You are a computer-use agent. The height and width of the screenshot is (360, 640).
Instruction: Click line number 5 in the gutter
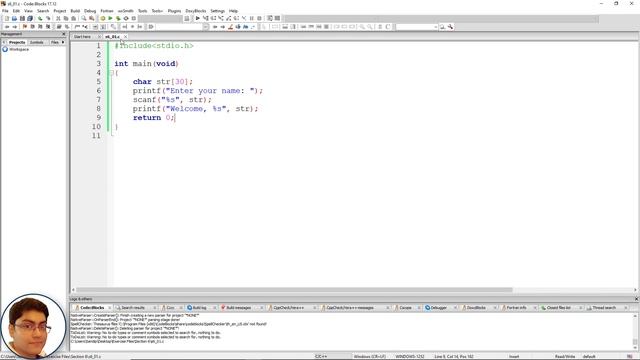98,82
